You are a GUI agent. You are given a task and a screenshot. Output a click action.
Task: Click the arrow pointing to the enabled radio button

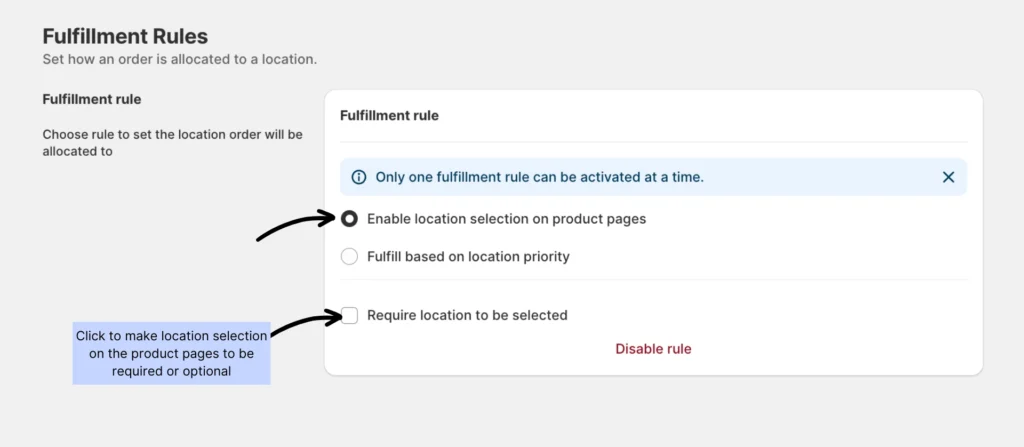click(295, 225)
